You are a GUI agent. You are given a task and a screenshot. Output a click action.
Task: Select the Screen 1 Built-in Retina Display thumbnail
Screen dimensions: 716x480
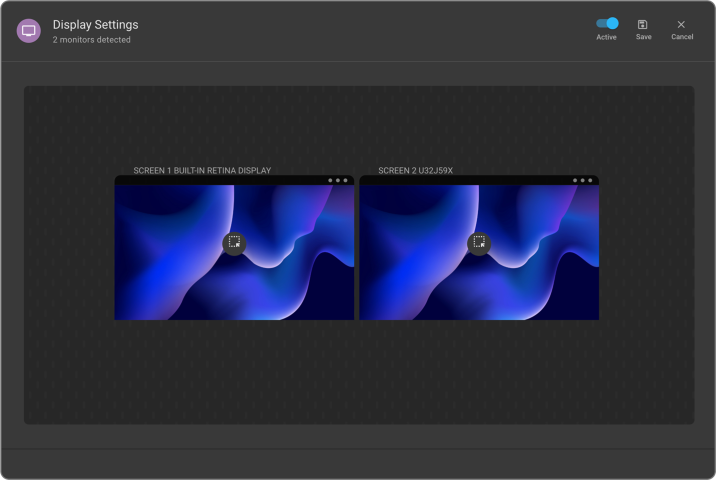coord(234,248)
